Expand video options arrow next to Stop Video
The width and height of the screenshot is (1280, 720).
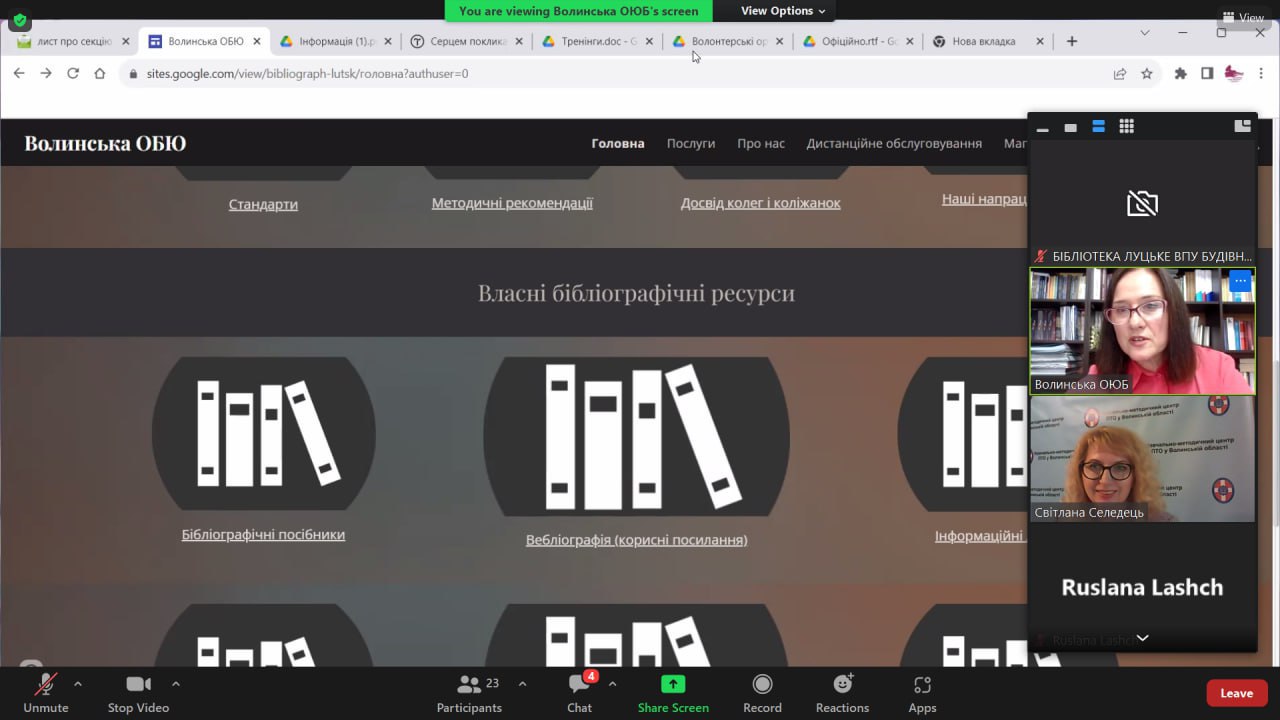pos(176,684)
